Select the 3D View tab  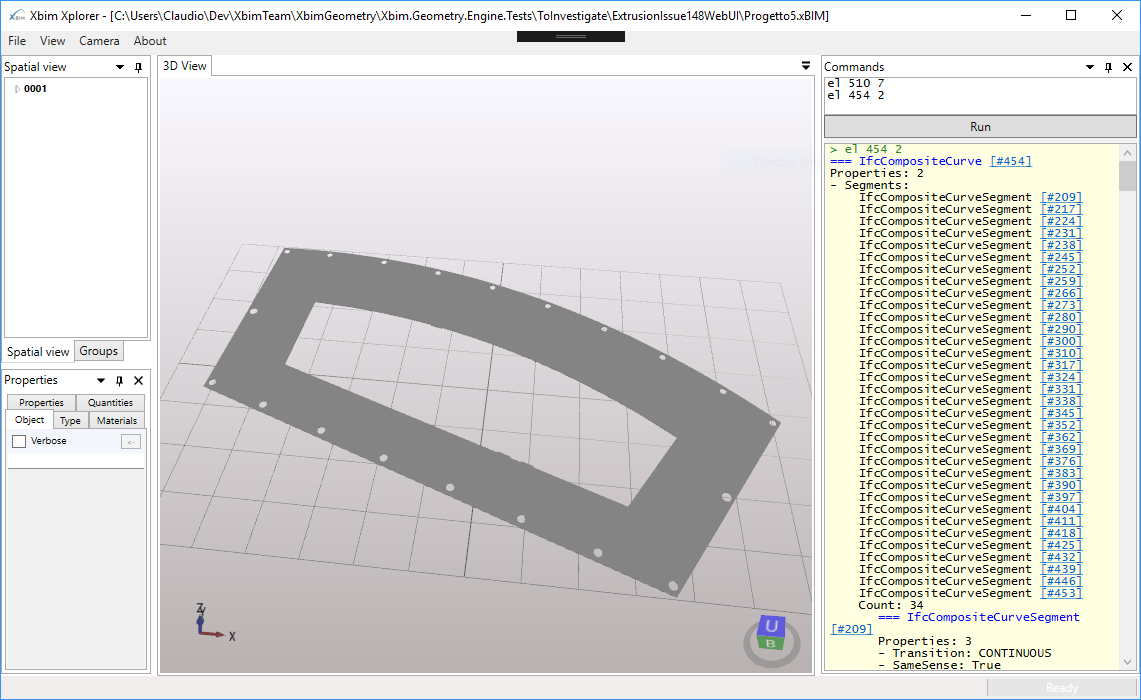[184, 65]
